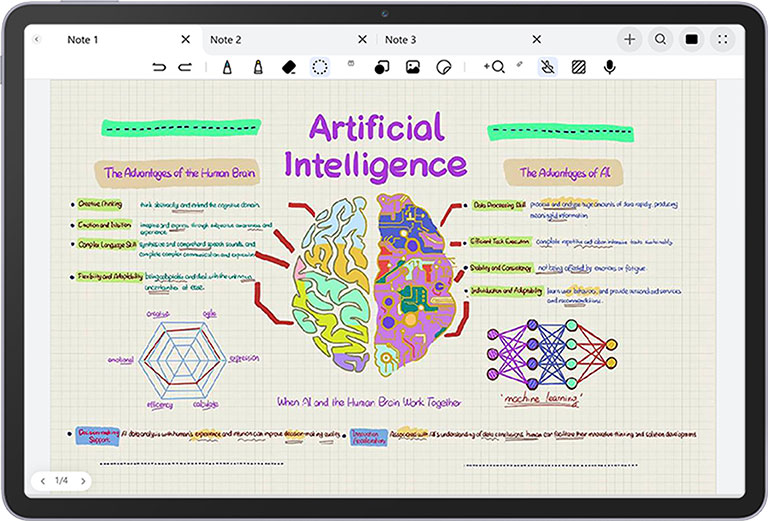
Task: Toggle the finger-drawing disable mode
Action: click(x=547, y=67)
